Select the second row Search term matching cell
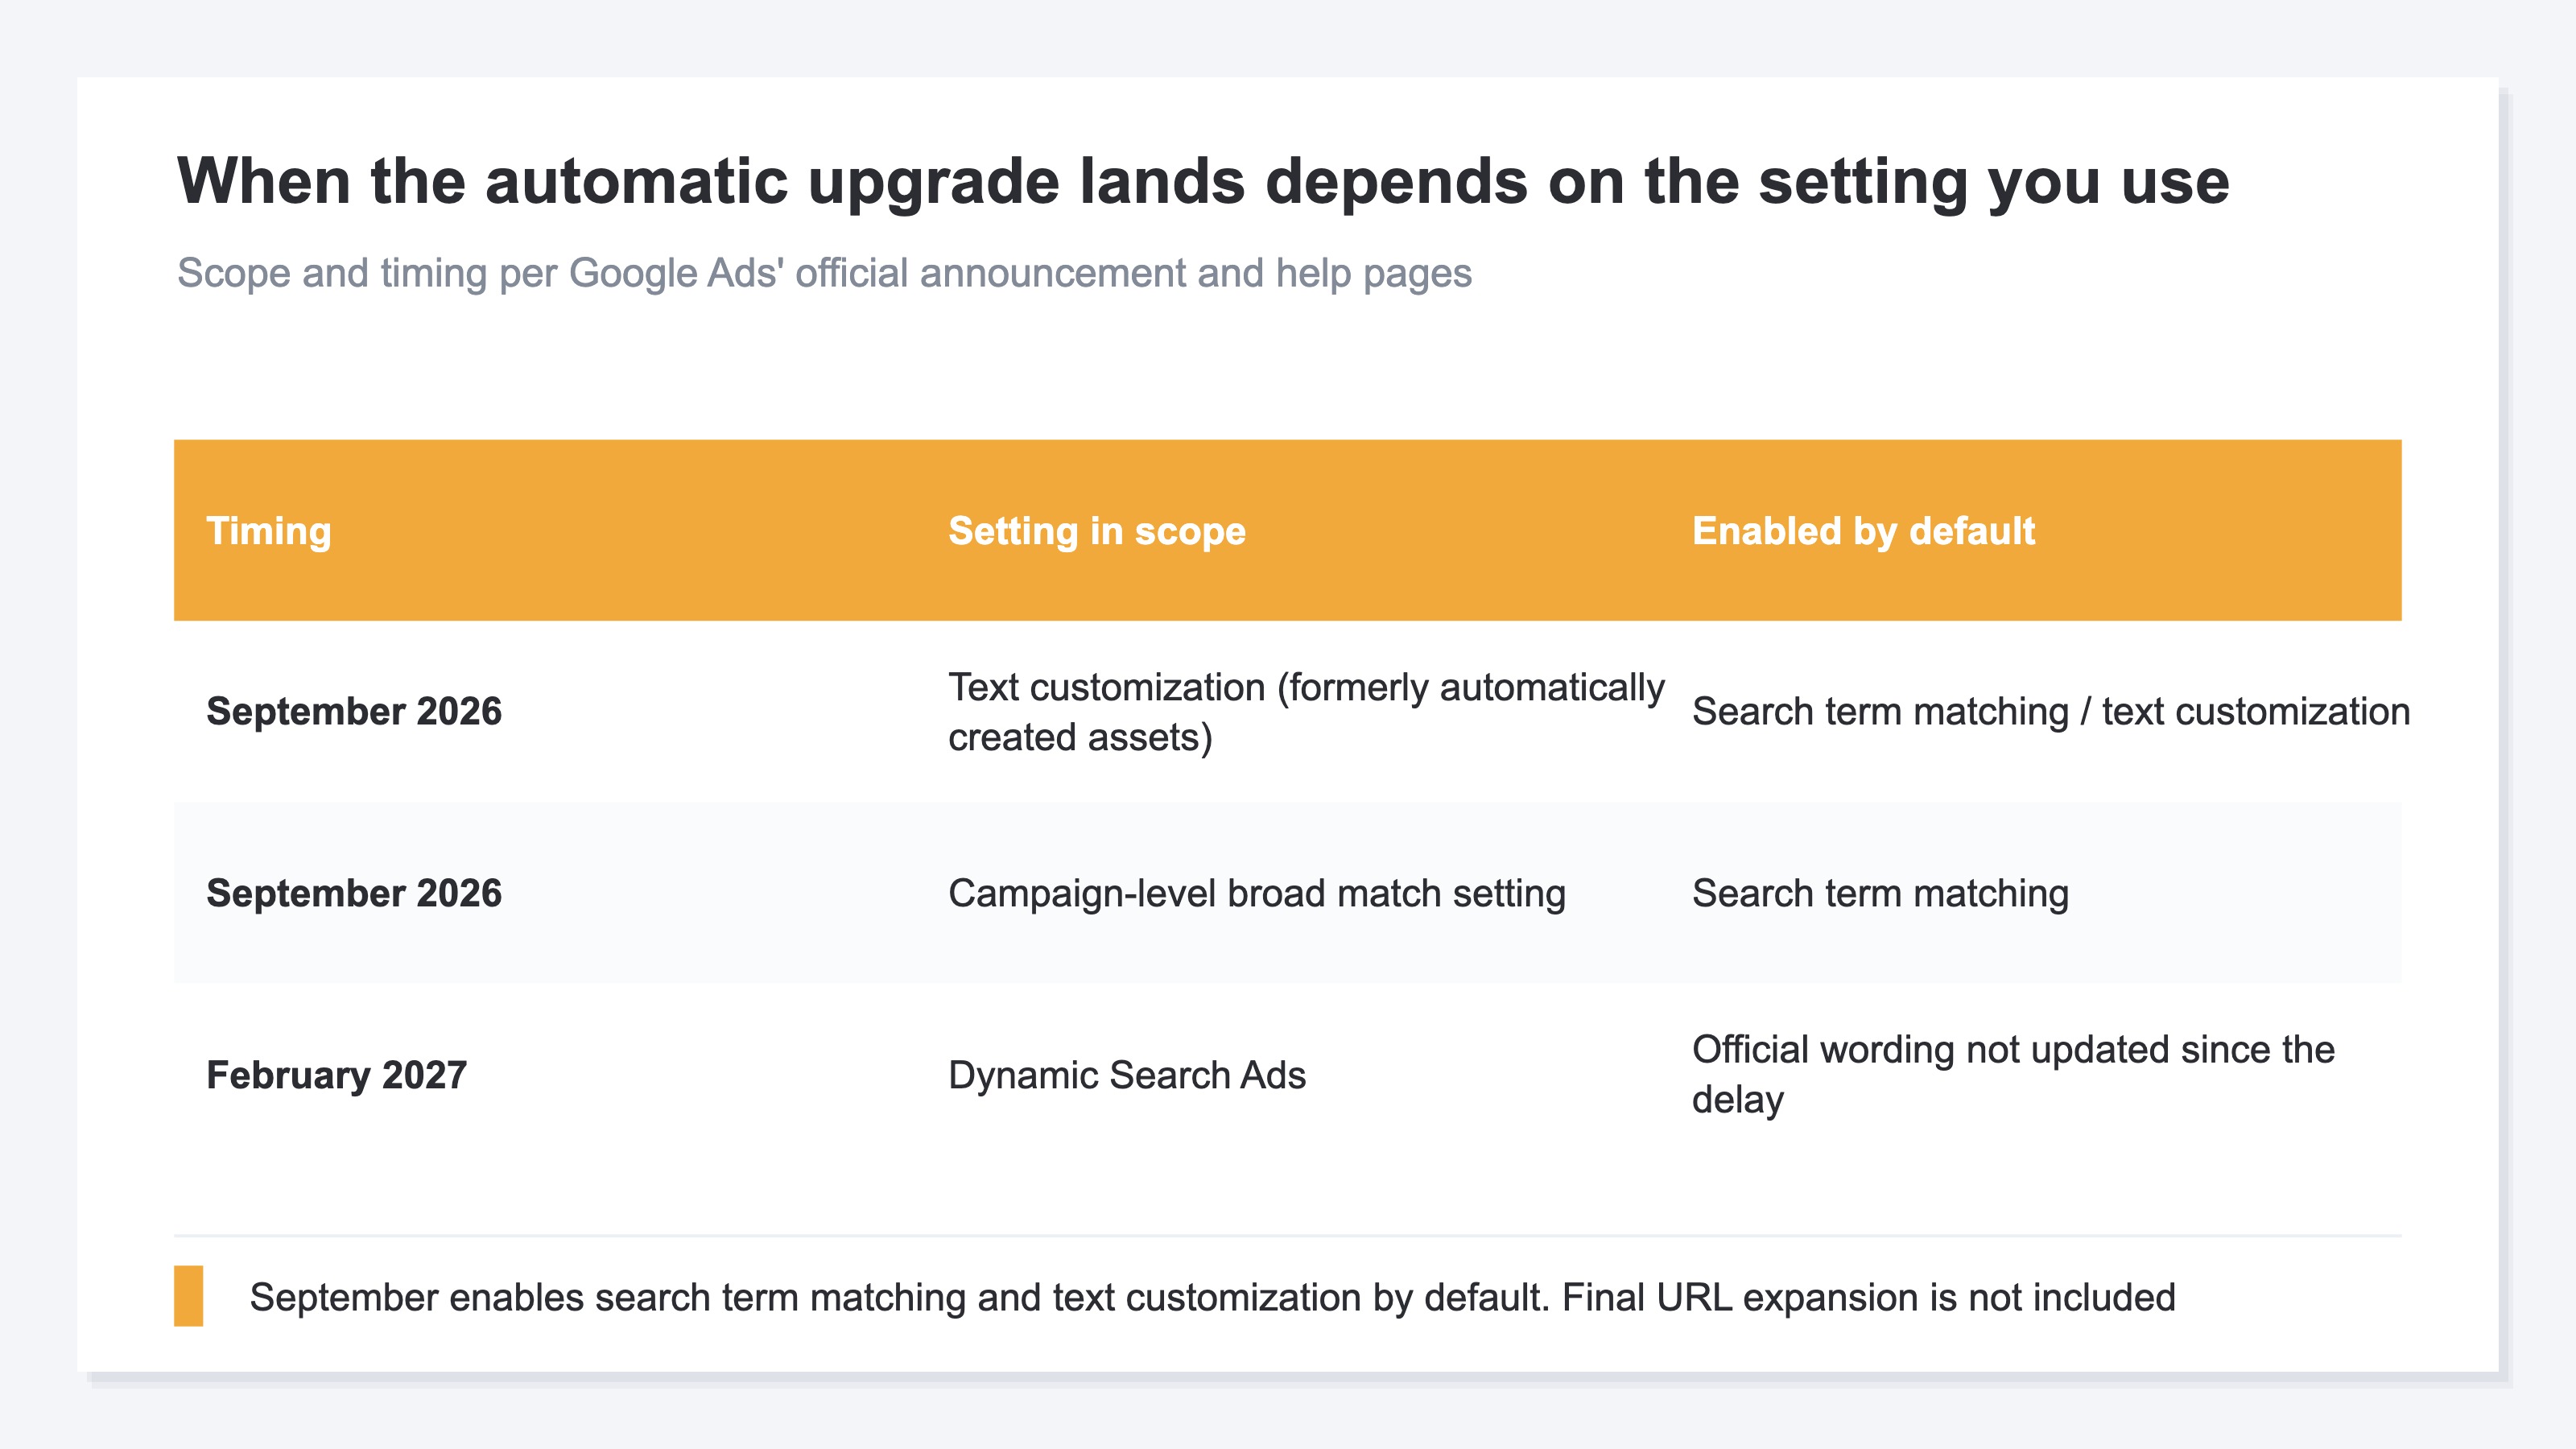The image size is (2576, 1449). click(x=1880, y=893)
